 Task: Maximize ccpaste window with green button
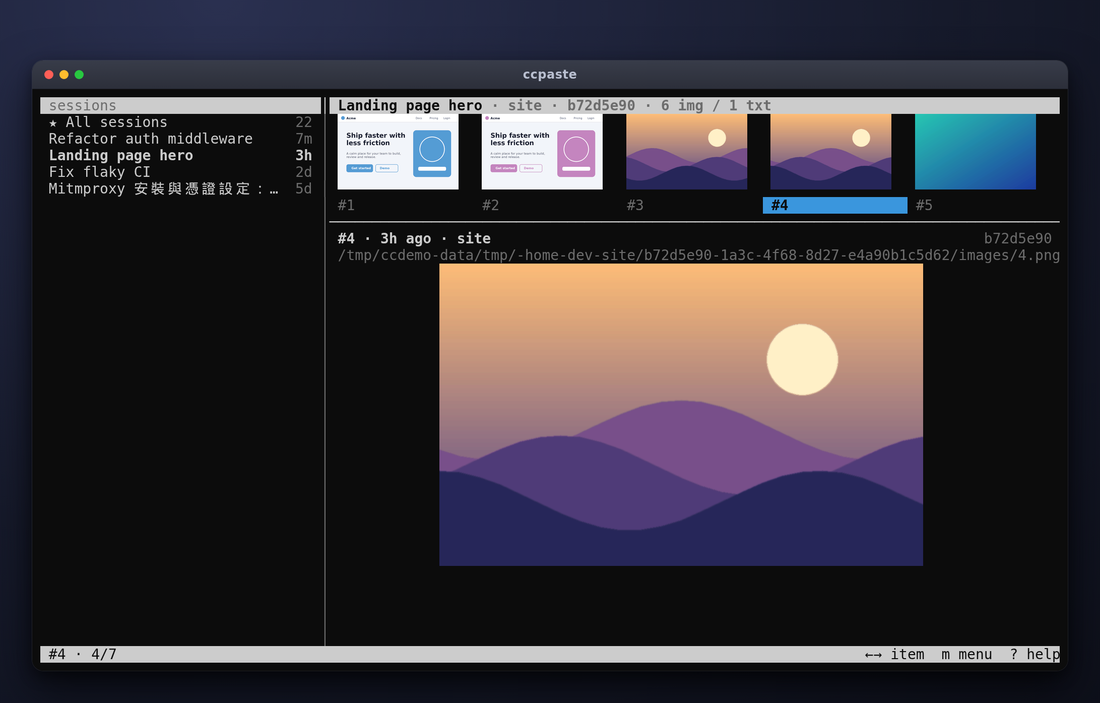pos(79,74)
